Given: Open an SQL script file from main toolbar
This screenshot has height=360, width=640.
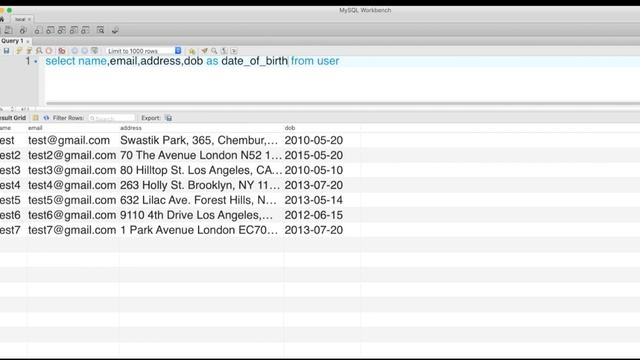Looking at the screenshot, I should [8, 30].
